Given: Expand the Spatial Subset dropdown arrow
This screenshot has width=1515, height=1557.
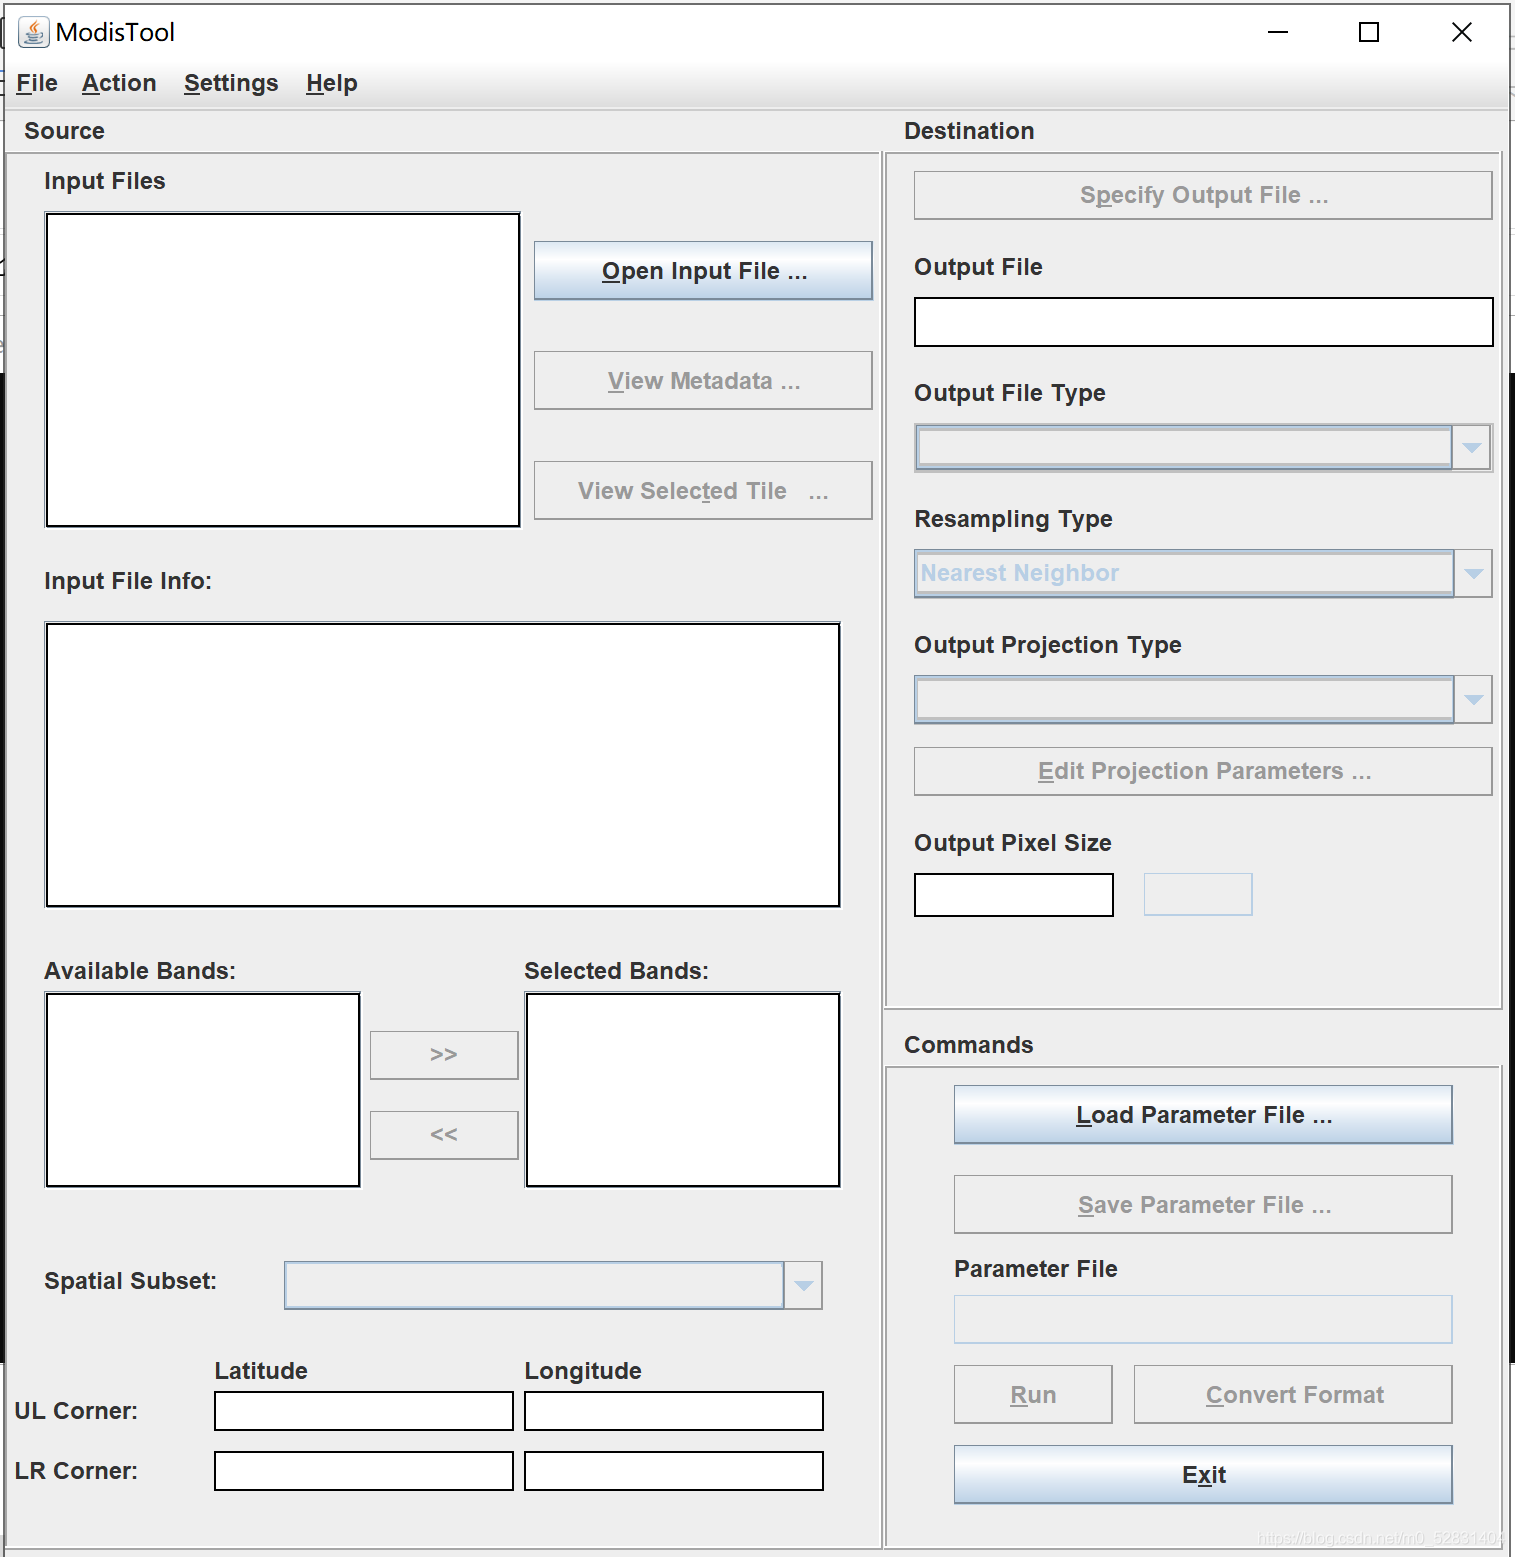Looking at the screenshot, I should 803,1286.
